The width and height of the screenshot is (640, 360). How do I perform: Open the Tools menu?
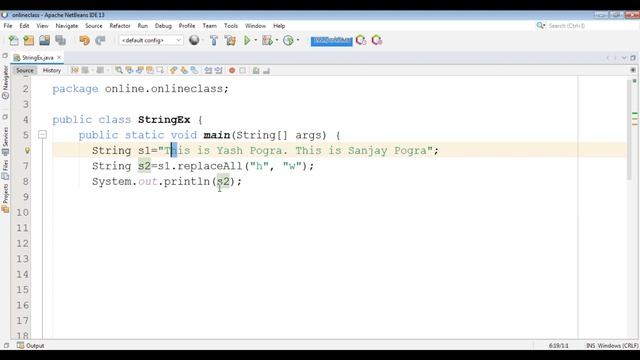[231, 26]
